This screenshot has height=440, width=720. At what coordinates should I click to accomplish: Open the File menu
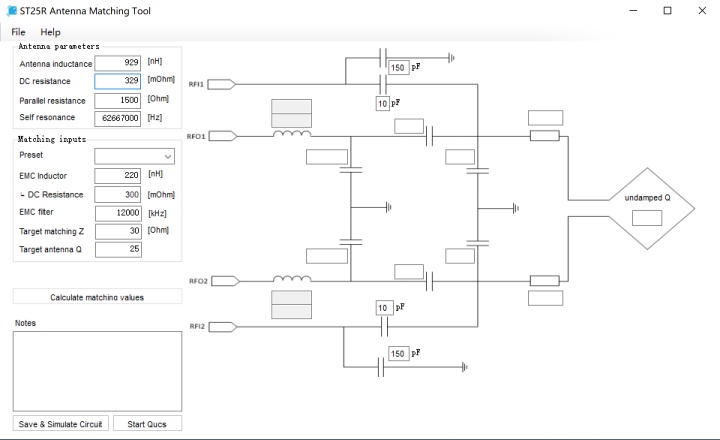click(x=18, y=32)
